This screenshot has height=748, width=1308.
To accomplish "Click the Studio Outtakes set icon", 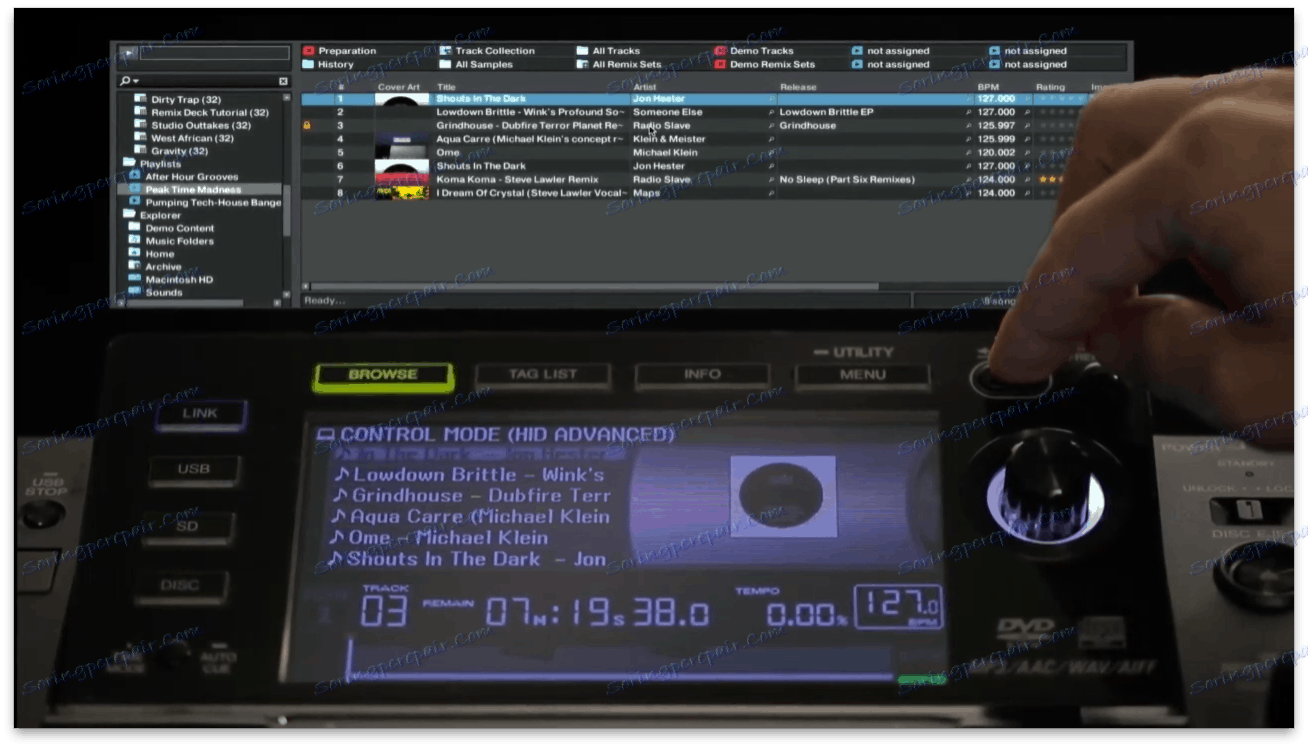I will click(141, 126).
